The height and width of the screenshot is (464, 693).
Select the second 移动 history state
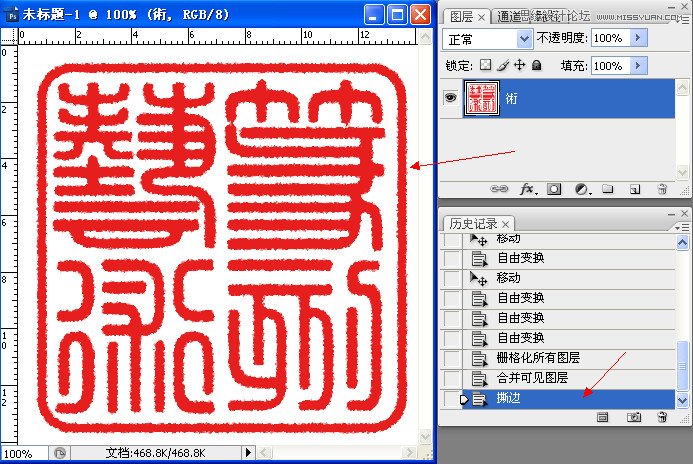[569, 278]
